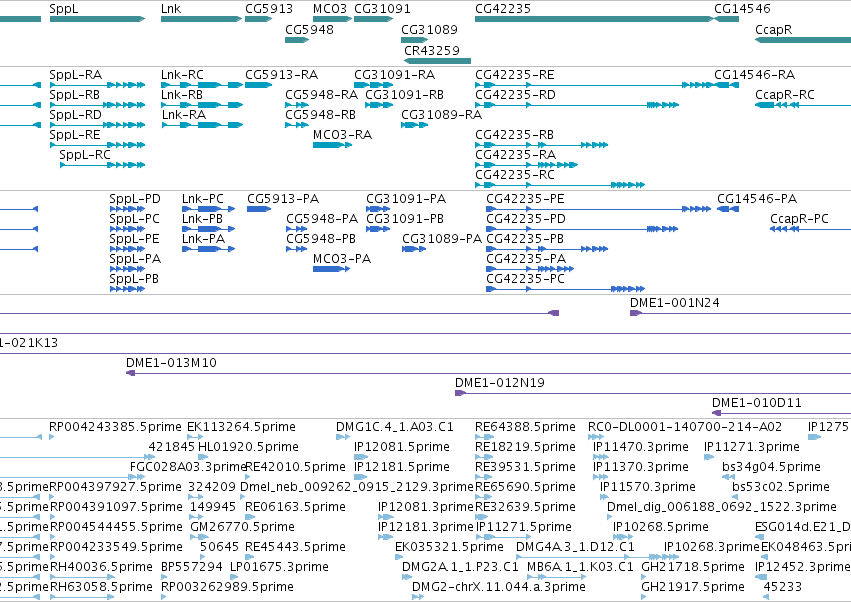The width and height of the screenshot is (851, 602).
Task: Select EST Dmel_neb_009262_0915_2129.3prime
Action: click(357, 487)
